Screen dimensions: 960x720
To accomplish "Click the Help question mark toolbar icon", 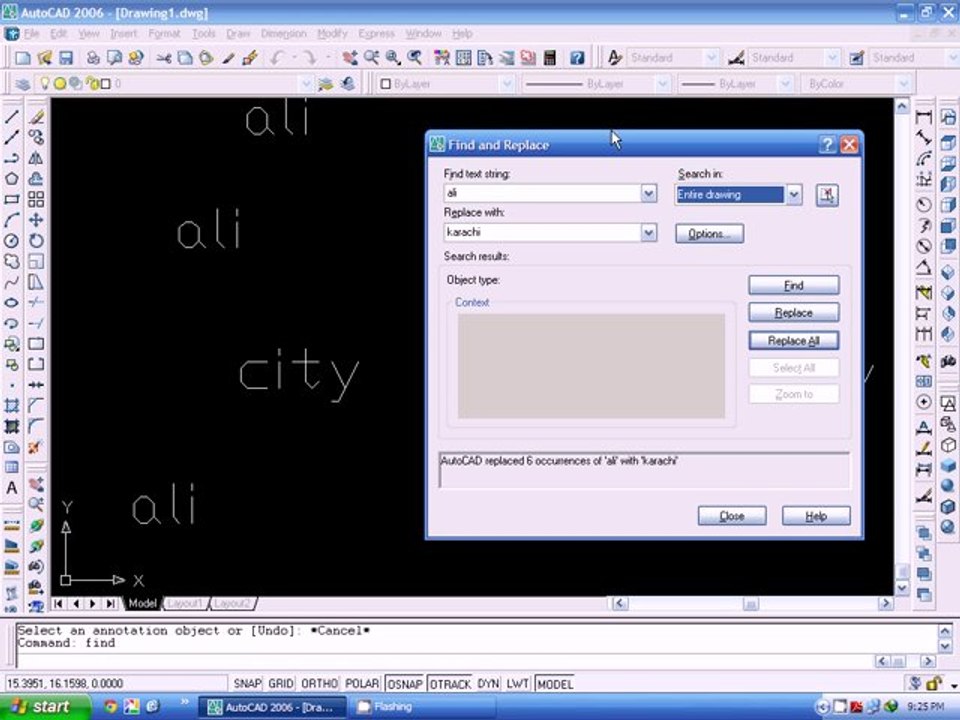I will point(577,58).
